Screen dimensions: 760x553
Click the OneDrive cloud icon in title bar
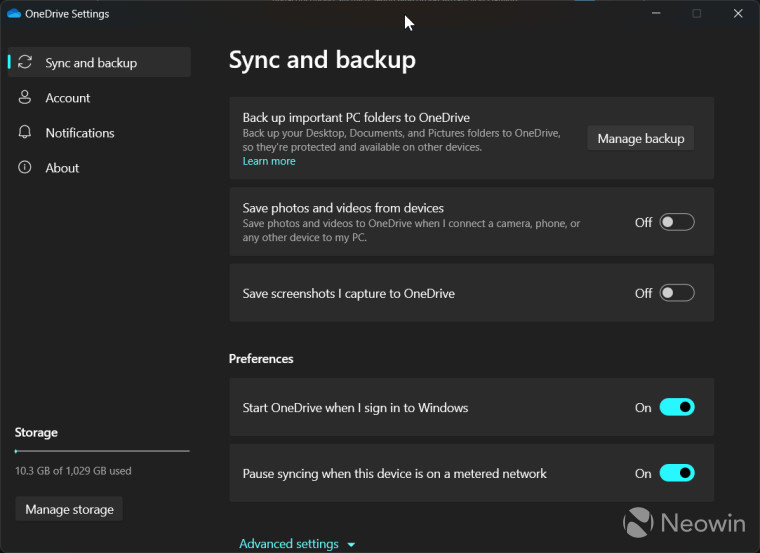pyautogui.click(x=14, y=14)
